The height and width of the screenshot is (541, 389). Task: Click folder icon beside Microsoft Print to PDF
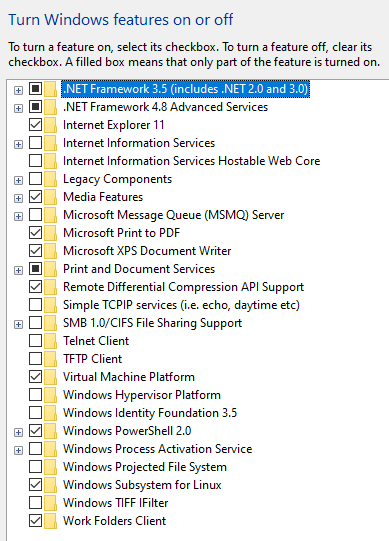point(50,233)
